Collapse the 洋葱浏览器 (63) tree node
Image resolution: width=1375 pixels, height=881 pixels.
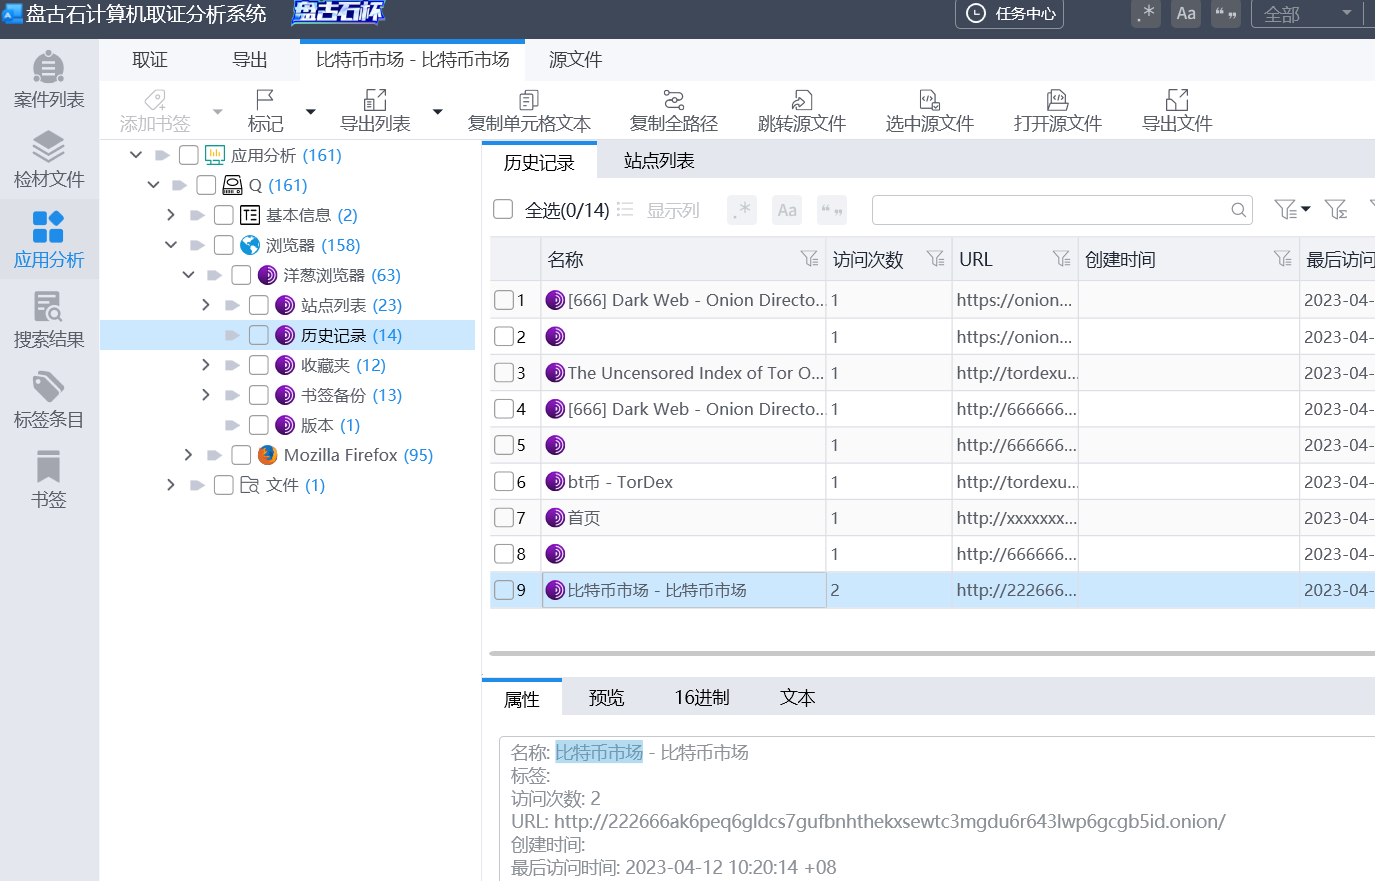pyautogui.click(x=188, y=275)
